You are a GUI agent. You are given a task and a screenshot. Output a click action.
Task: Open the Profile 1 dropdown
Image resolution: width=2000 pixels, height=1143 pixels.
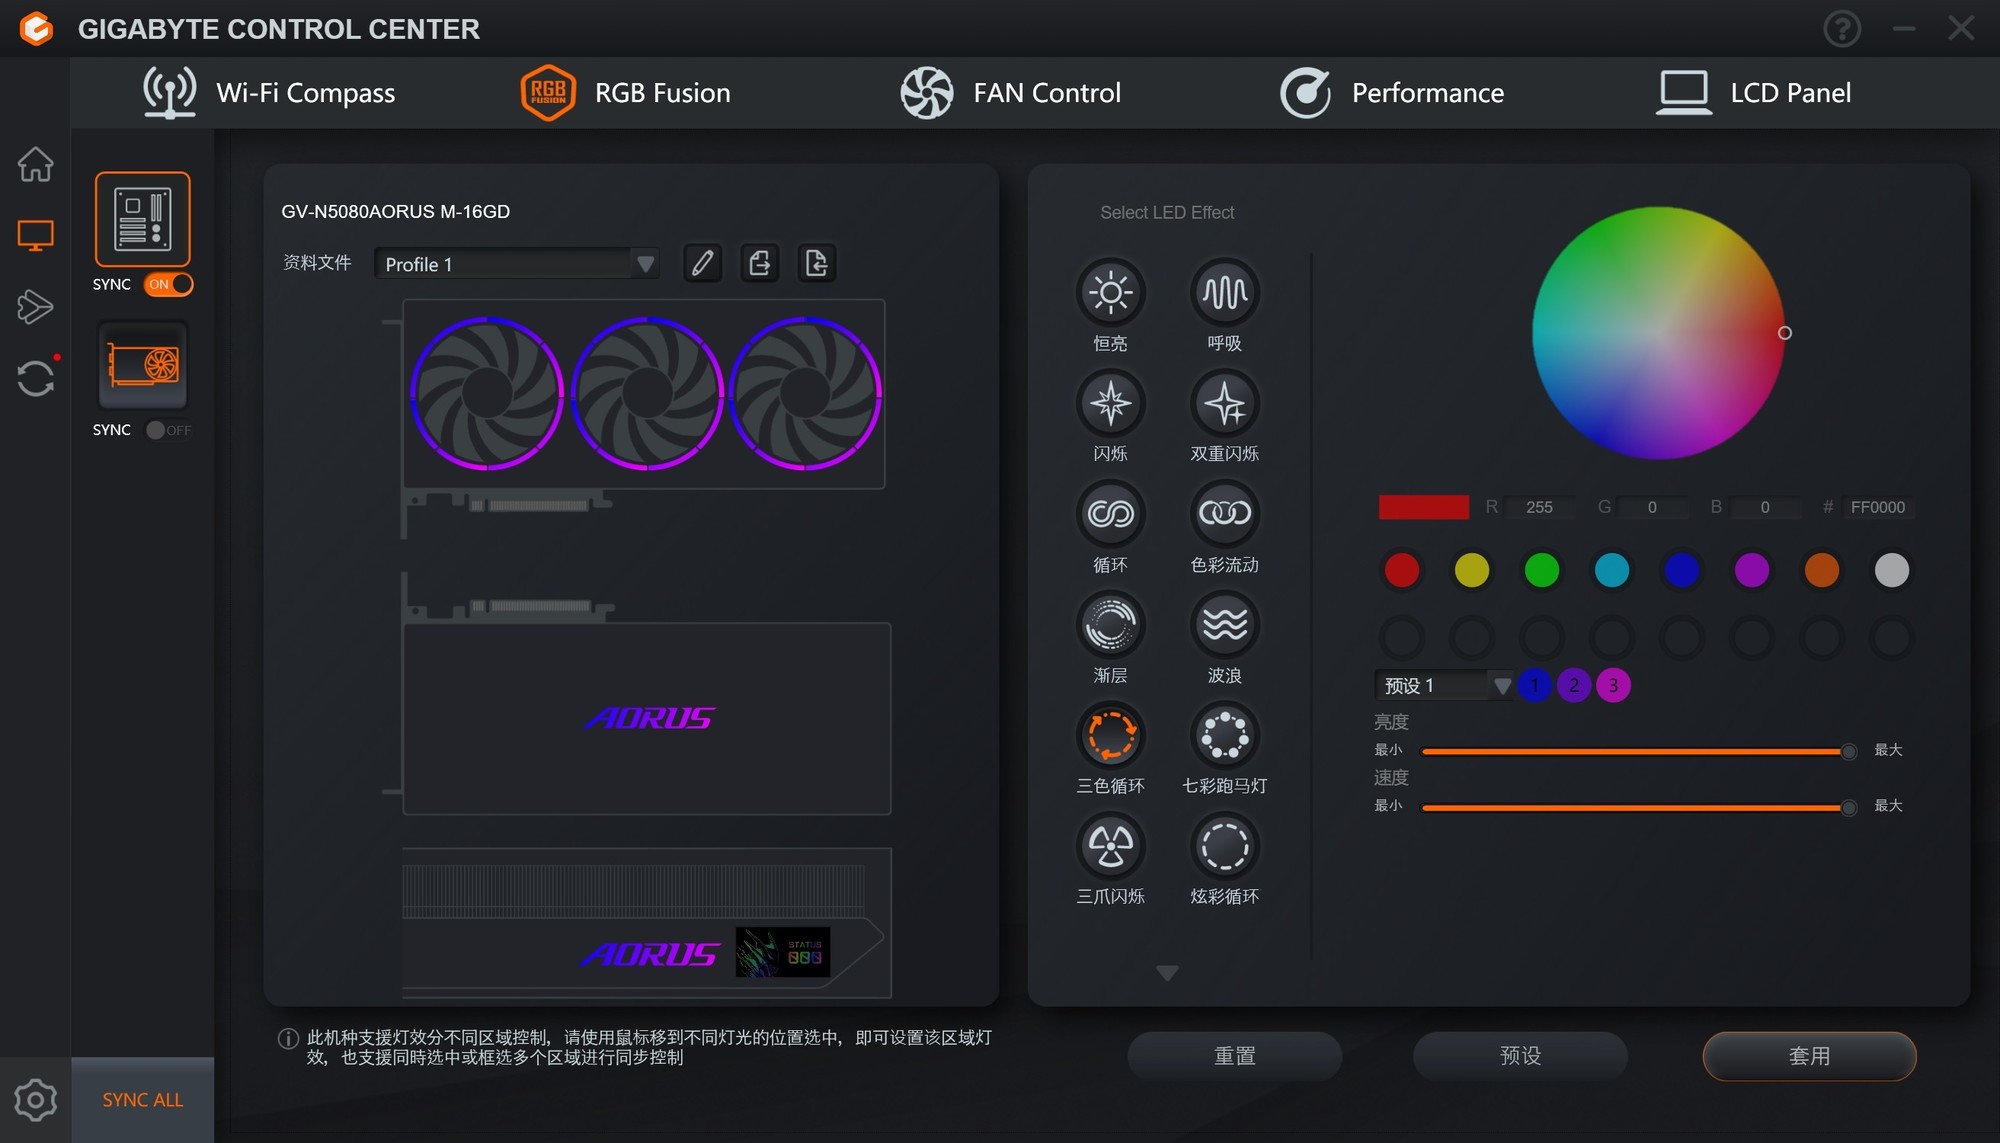pyautogui.click(x=645, y=264)
